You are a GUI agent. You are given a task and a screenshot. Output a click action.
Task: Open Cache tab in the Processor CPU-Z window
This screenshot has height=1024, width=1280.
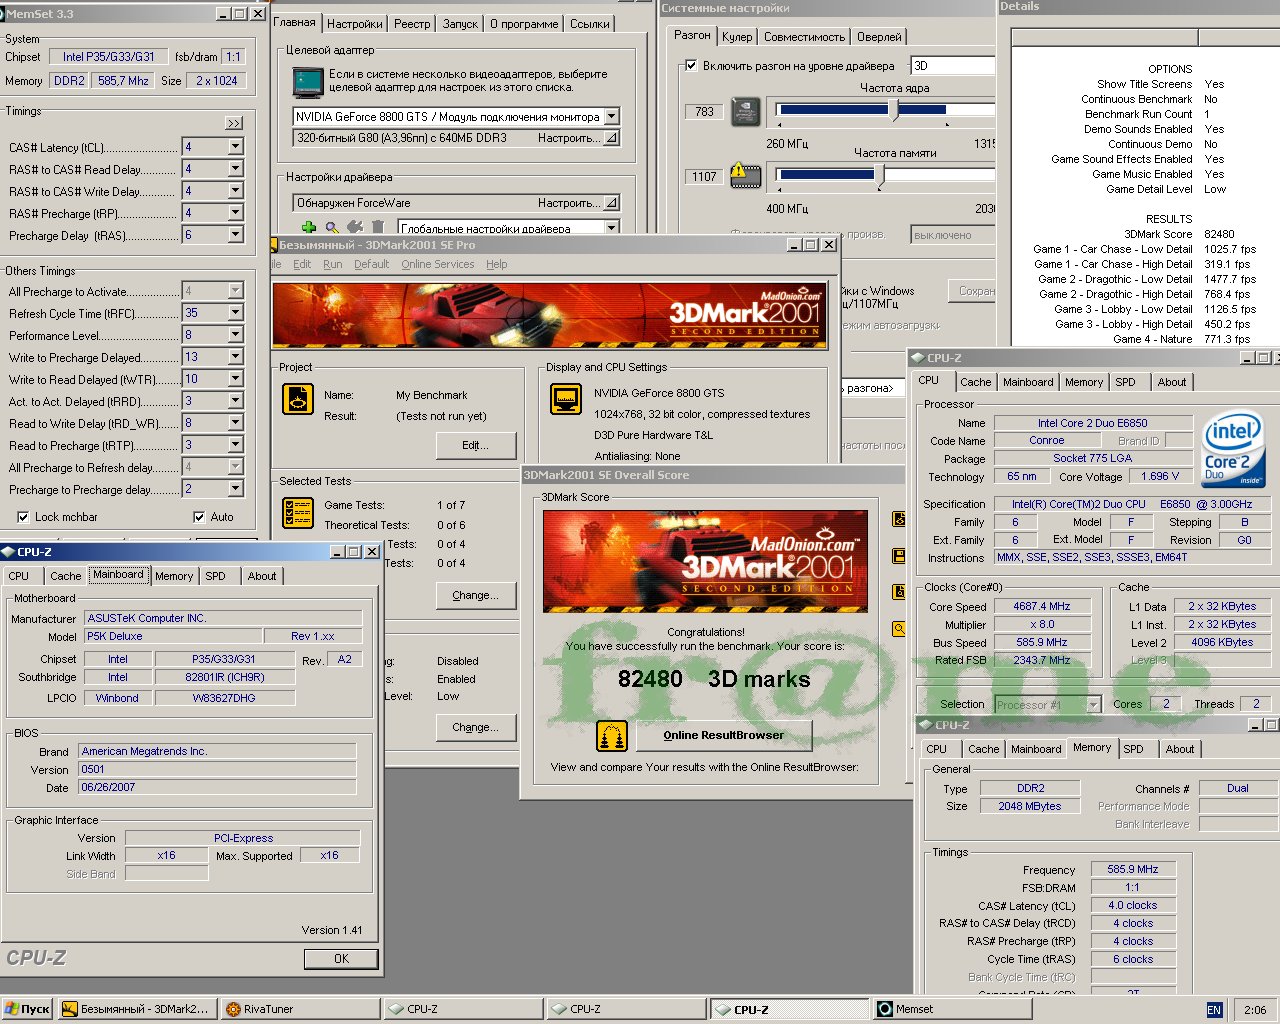976,382
